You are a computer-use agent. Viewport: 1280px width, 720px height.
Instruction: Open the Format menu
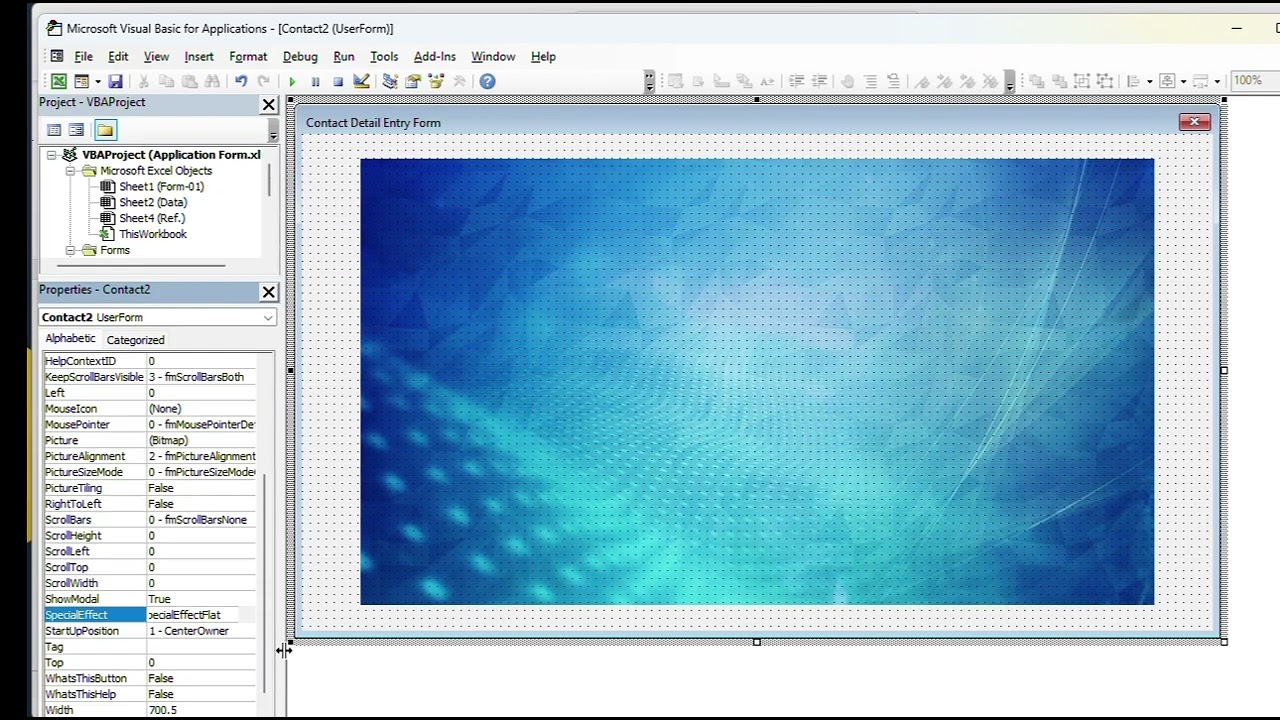pyautogui.click(x=248, y=57)
